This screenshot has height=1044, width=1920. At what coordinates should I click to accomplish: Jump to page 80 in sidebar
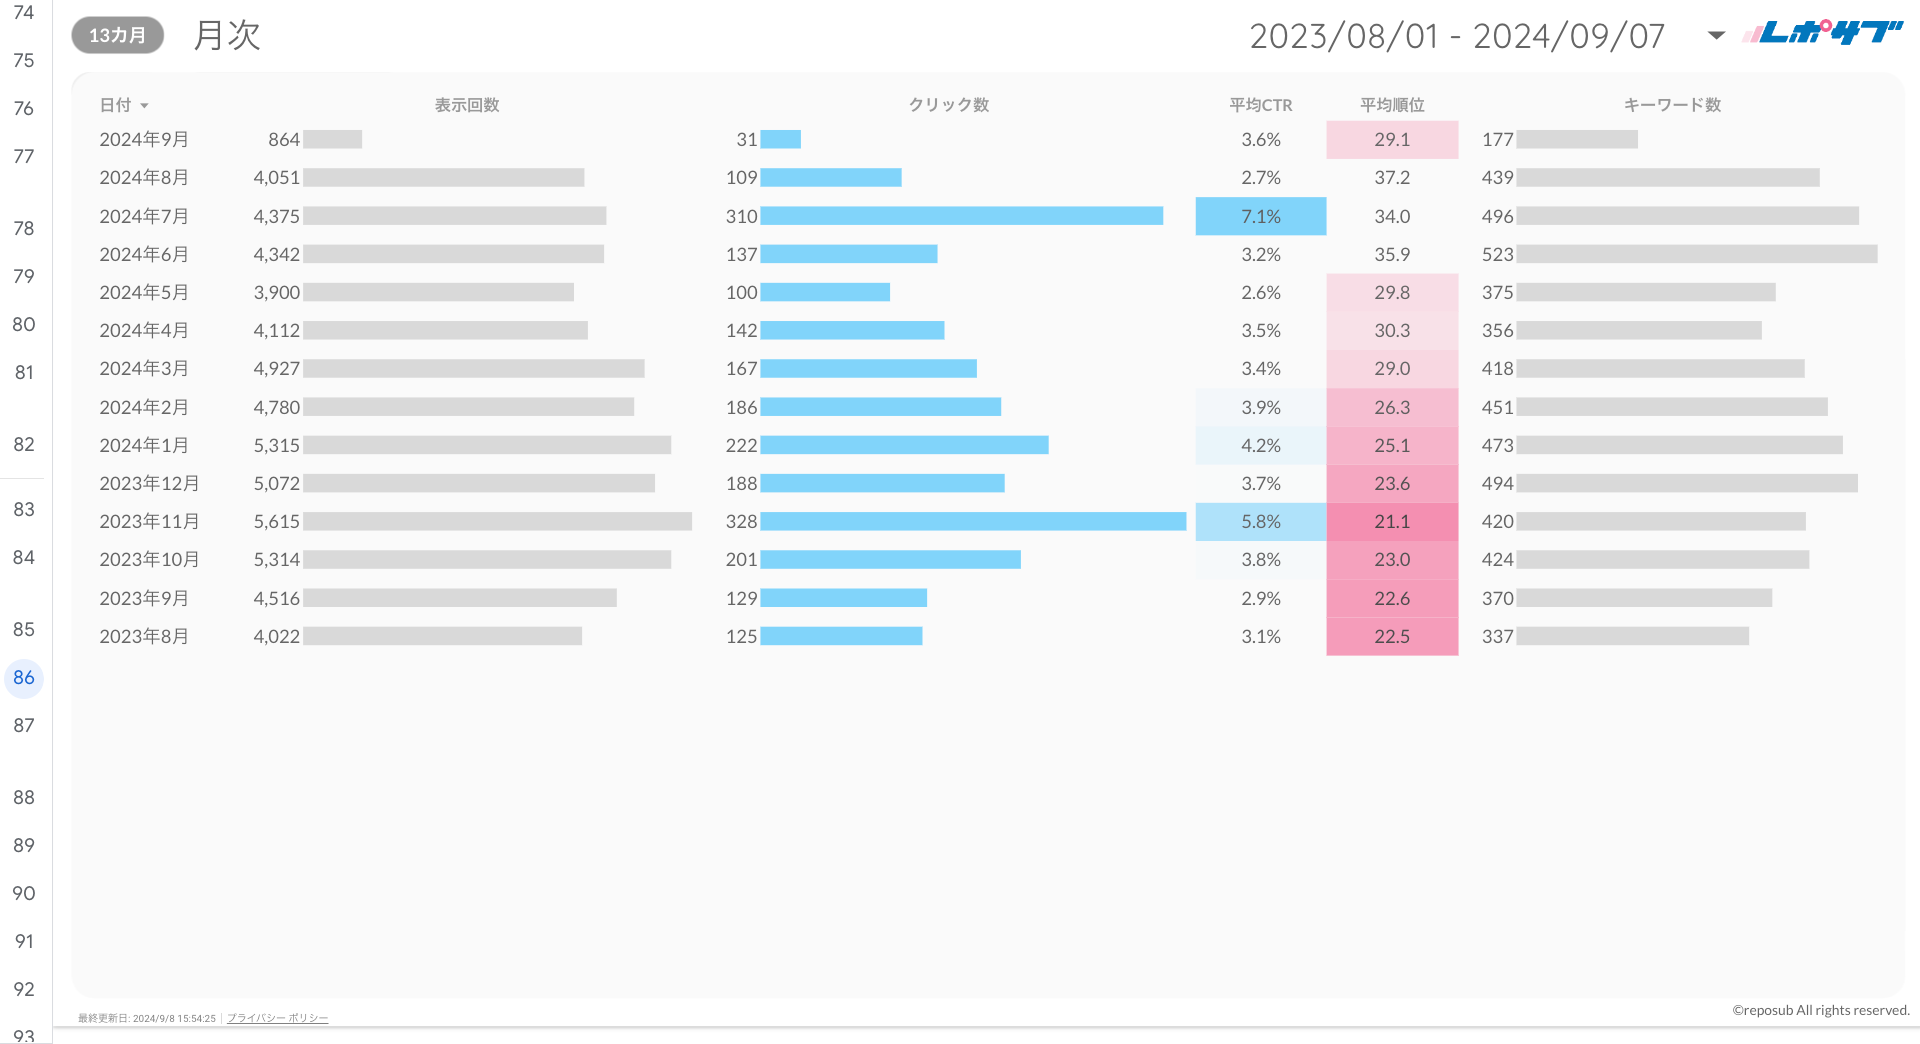pos(24,325)
